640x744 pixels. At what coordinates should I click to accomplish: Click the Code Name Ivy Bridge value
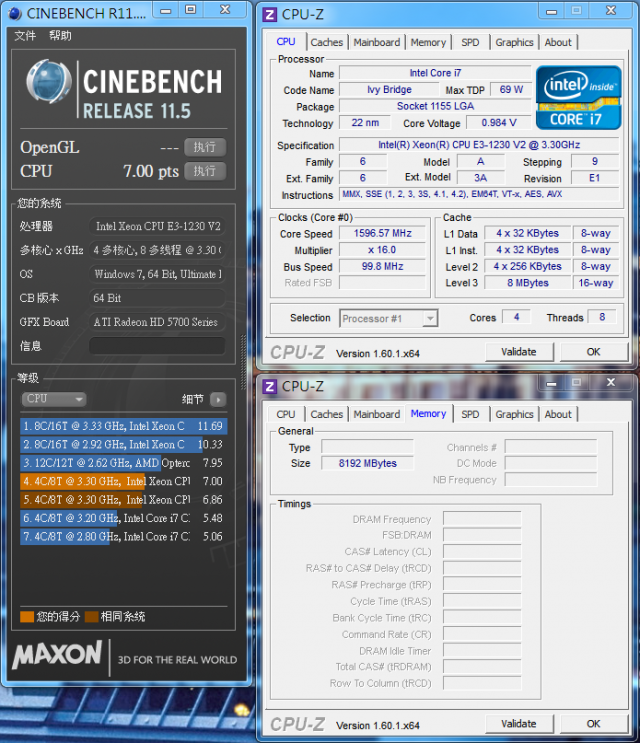coord(389,90)
